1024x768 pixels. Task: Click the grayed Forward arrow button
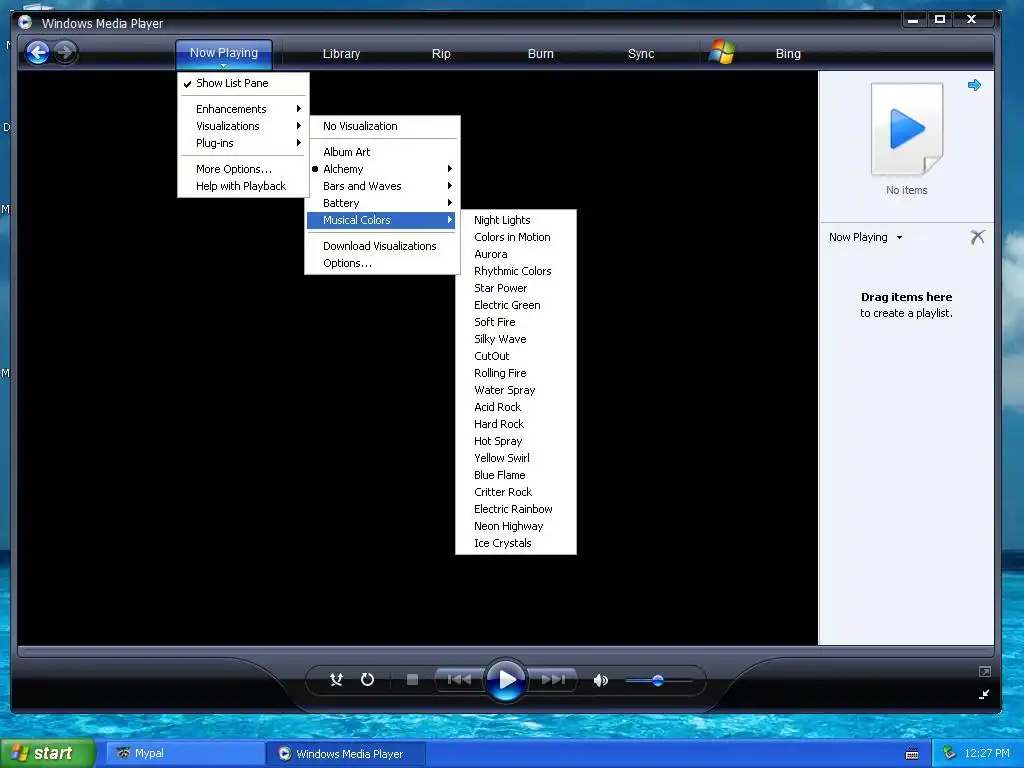pos(65,52)
